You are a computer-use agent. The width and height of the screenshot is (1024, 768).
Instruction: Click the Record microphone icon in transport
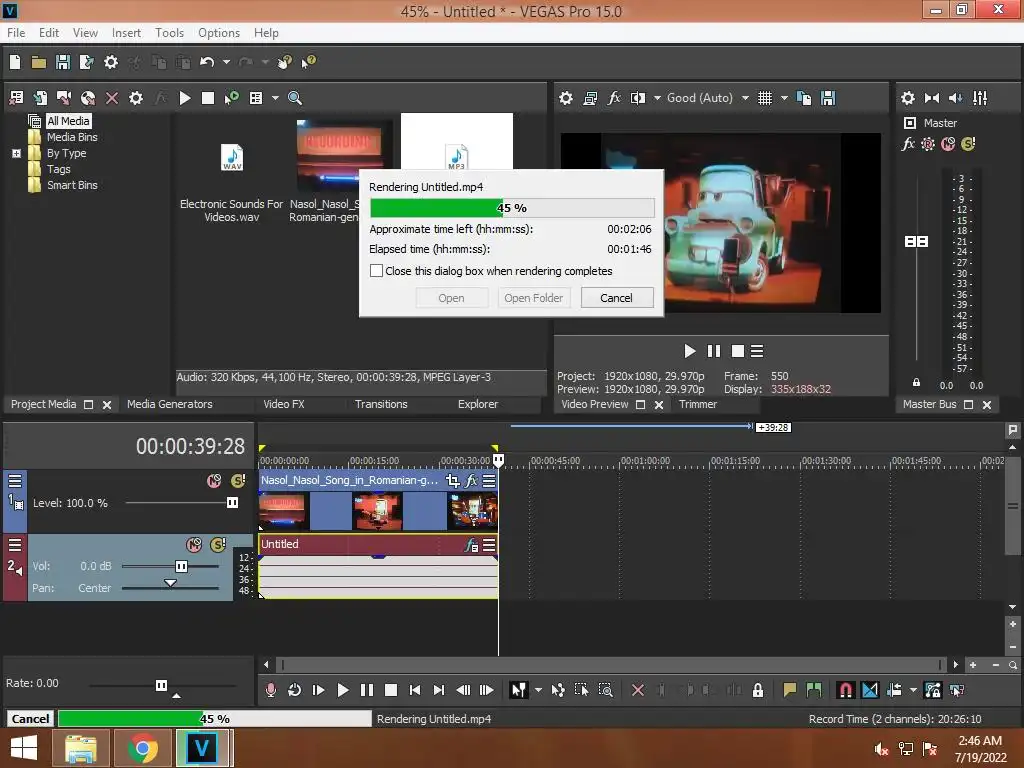[270, 690]
